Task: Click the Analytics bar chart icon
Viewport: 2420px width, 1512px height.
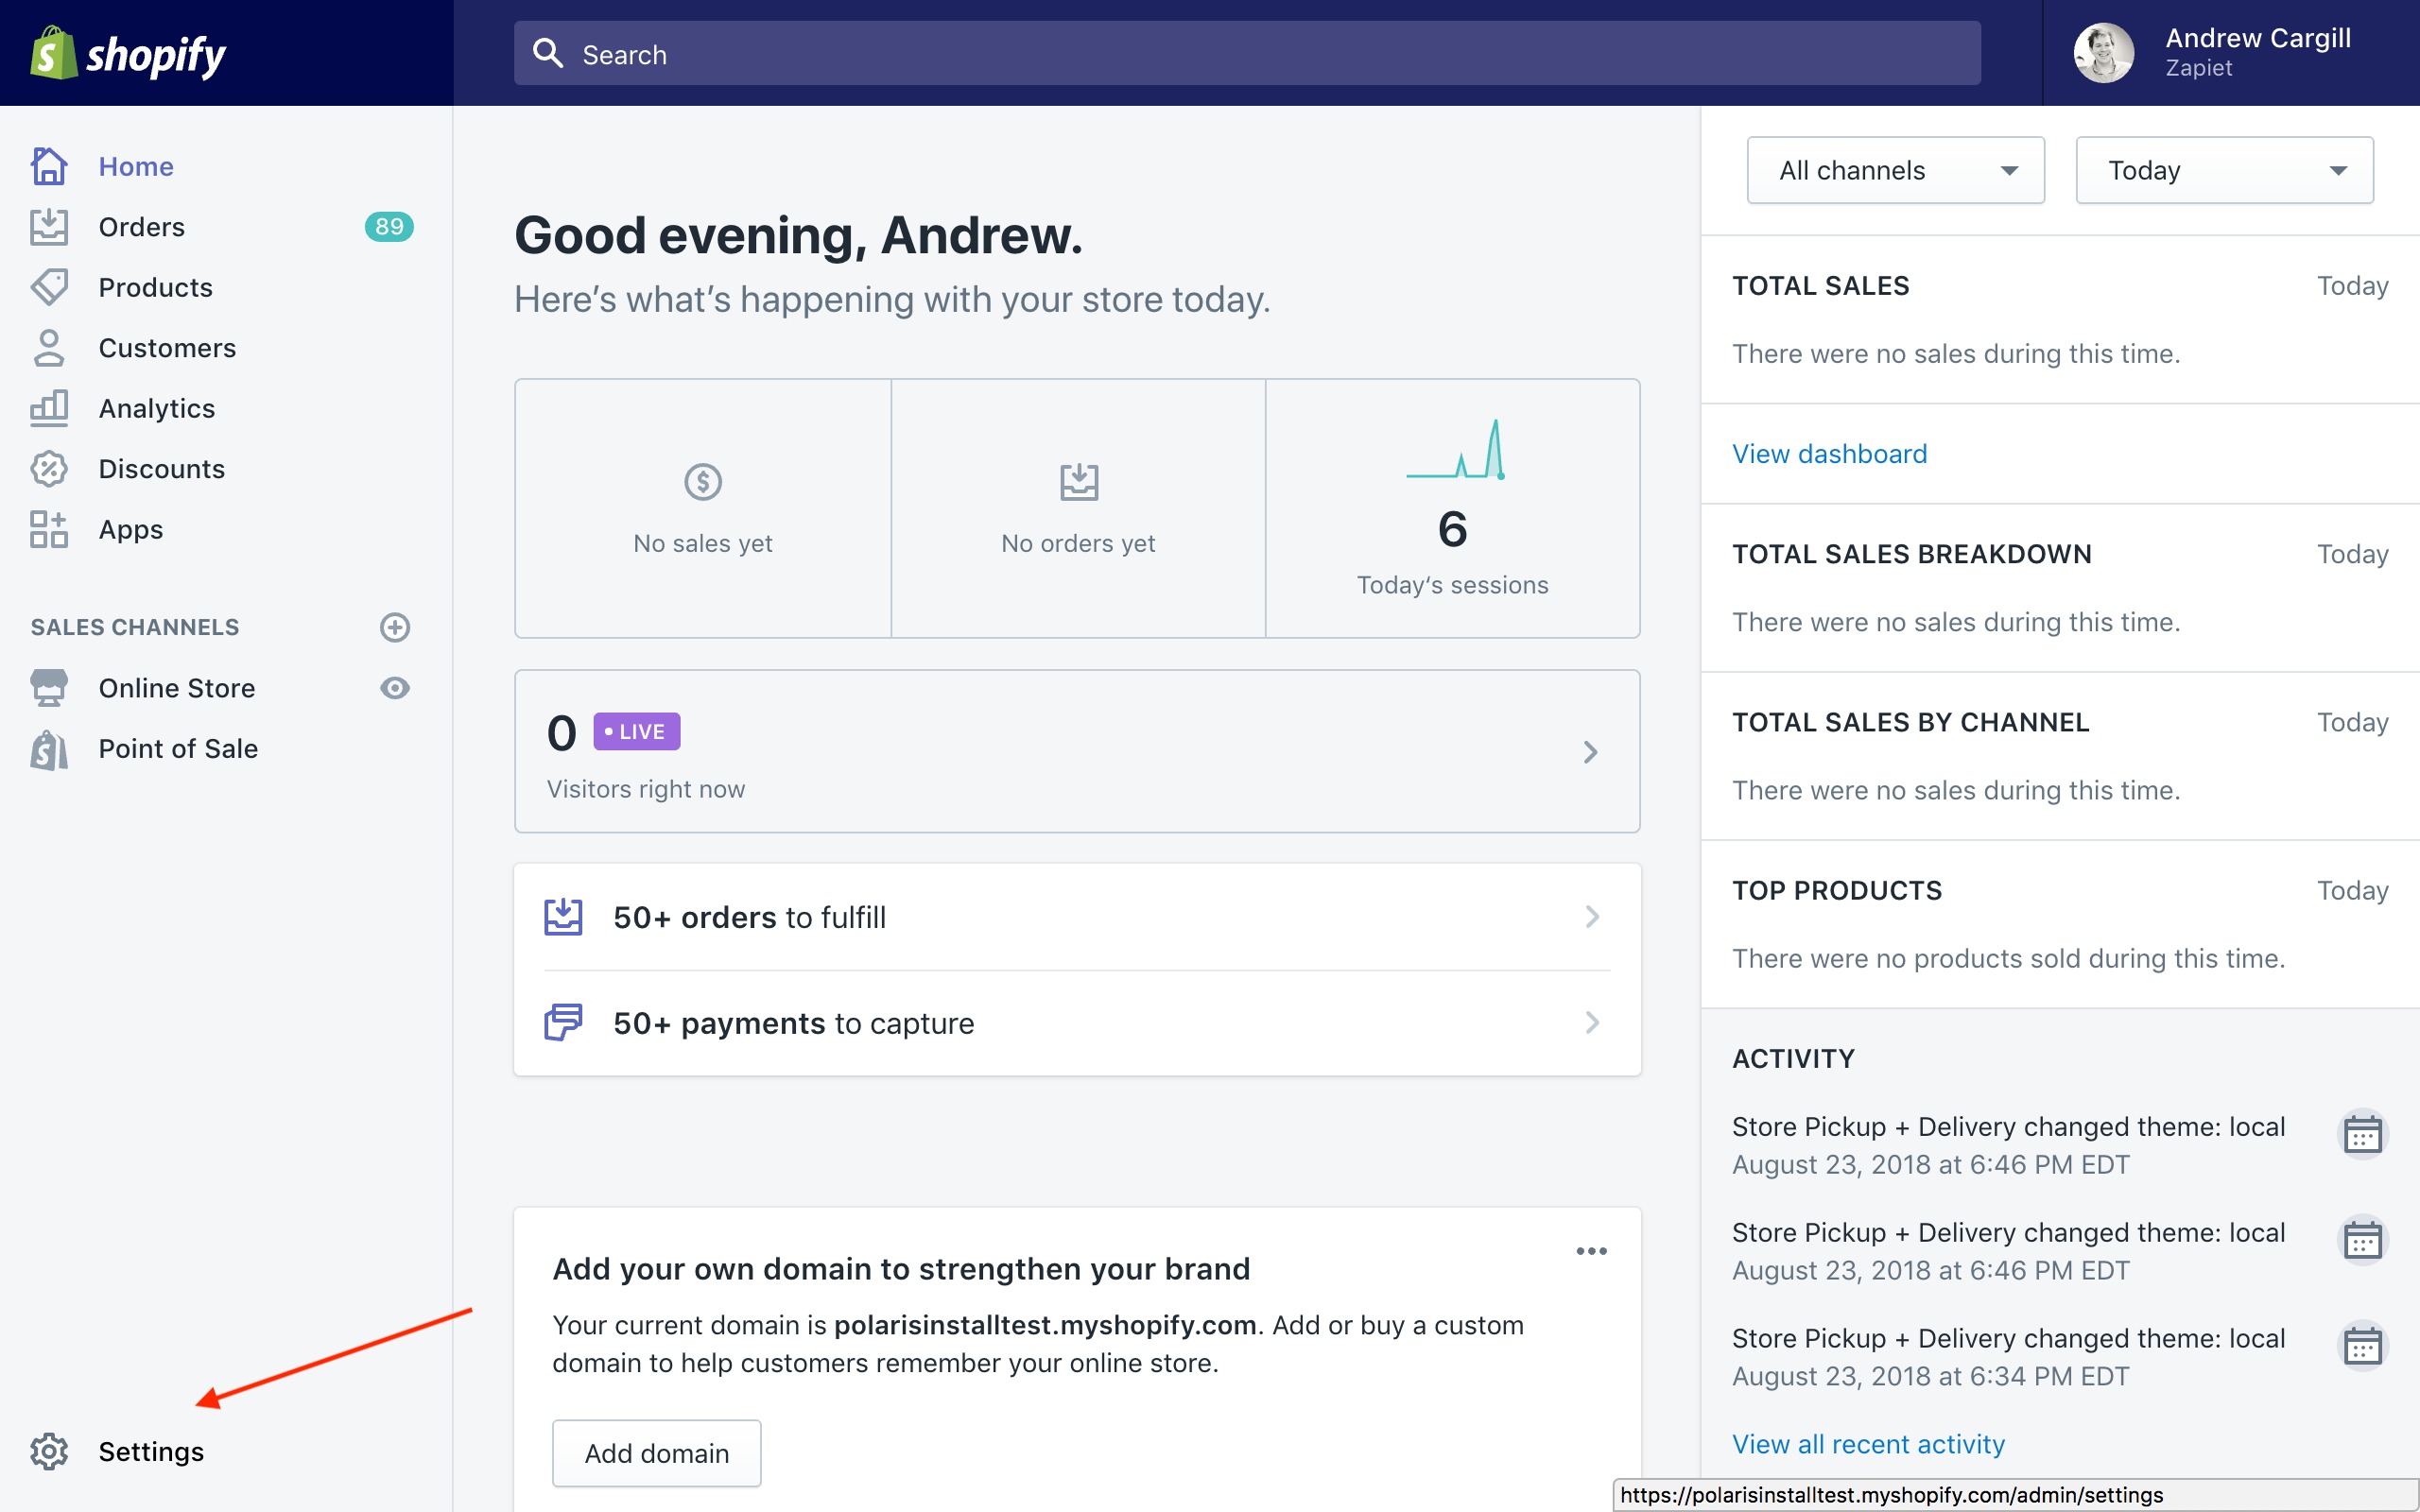Action: coord(48,408)
